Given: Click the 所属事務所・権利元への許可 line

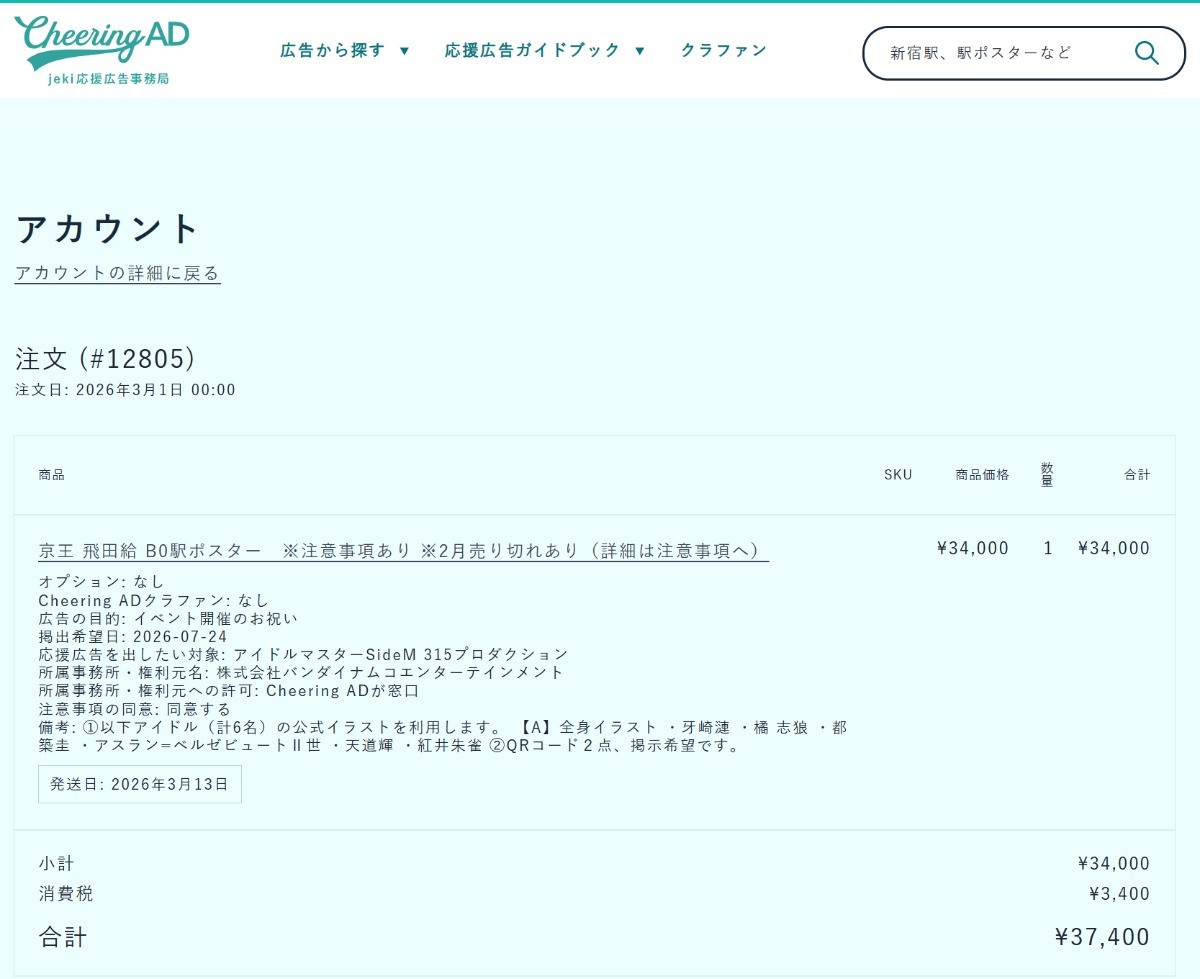Looking at the screenshot, I should click(229, 690).
